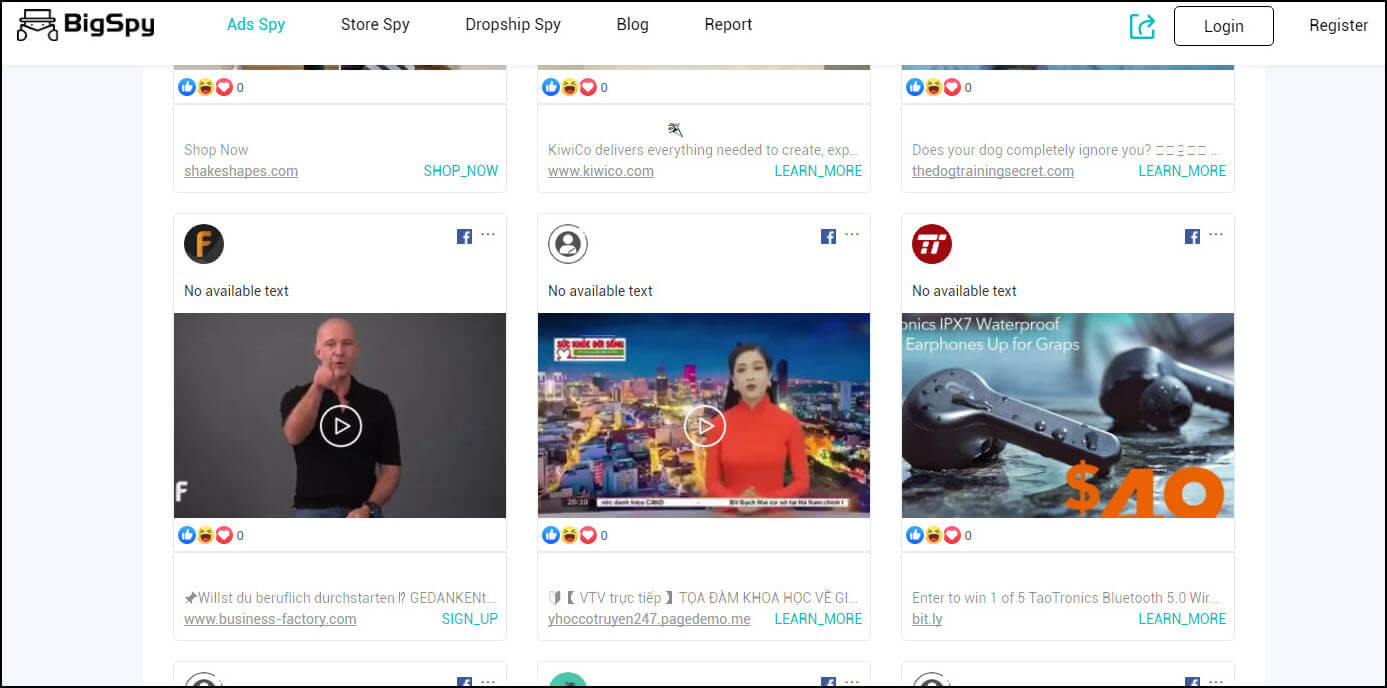The image size is (1387, 688).
Task: Click reaction icons above KiwiCo ad text
Action: tap(569, 87)
